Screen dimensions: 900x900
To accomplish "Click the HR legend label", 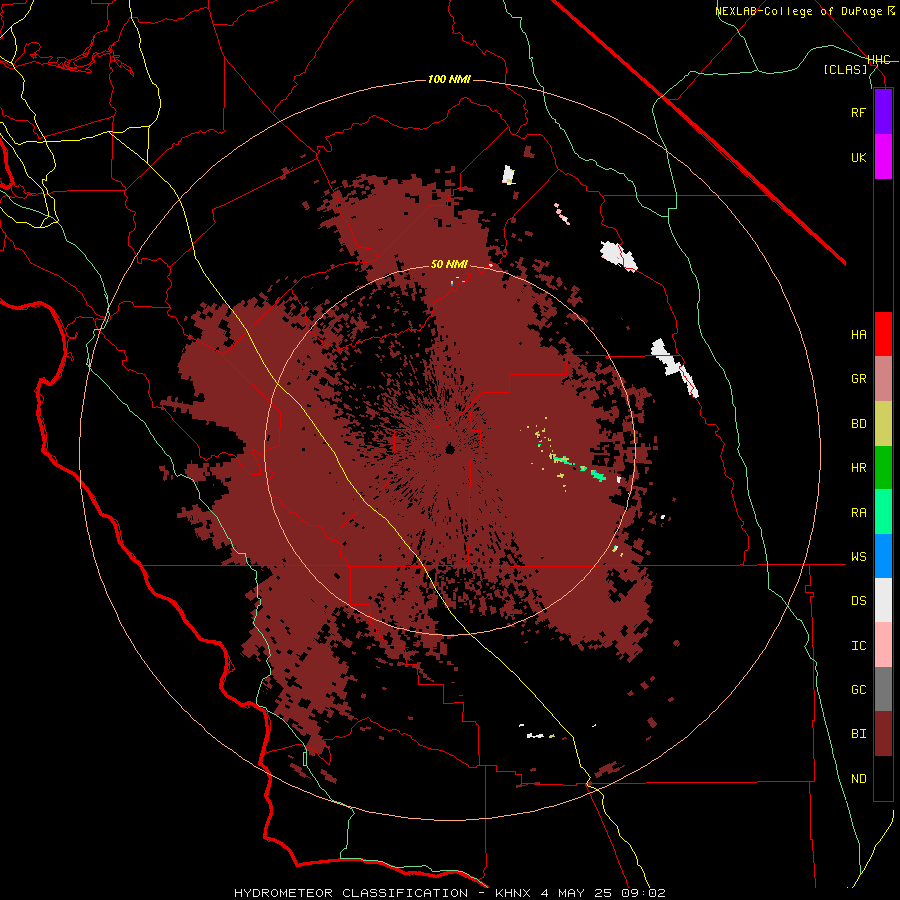I will (858, 468).
